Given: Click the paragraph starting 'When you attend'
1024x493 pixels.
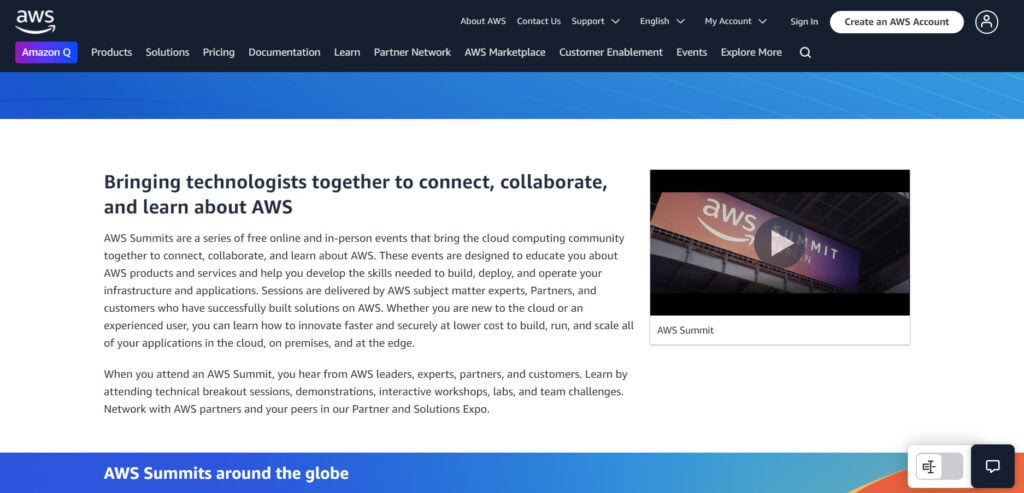Looking at the screenshot, I should coord(366,392).
